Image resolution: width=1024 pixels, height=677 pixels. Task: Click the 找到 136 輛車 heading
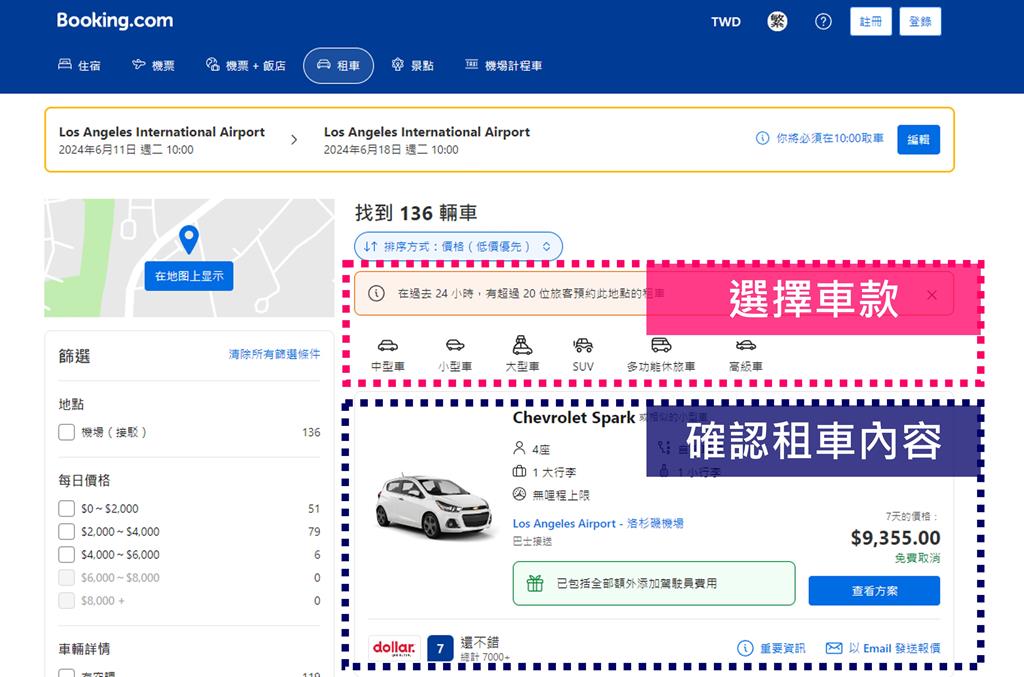pos(416,213)
